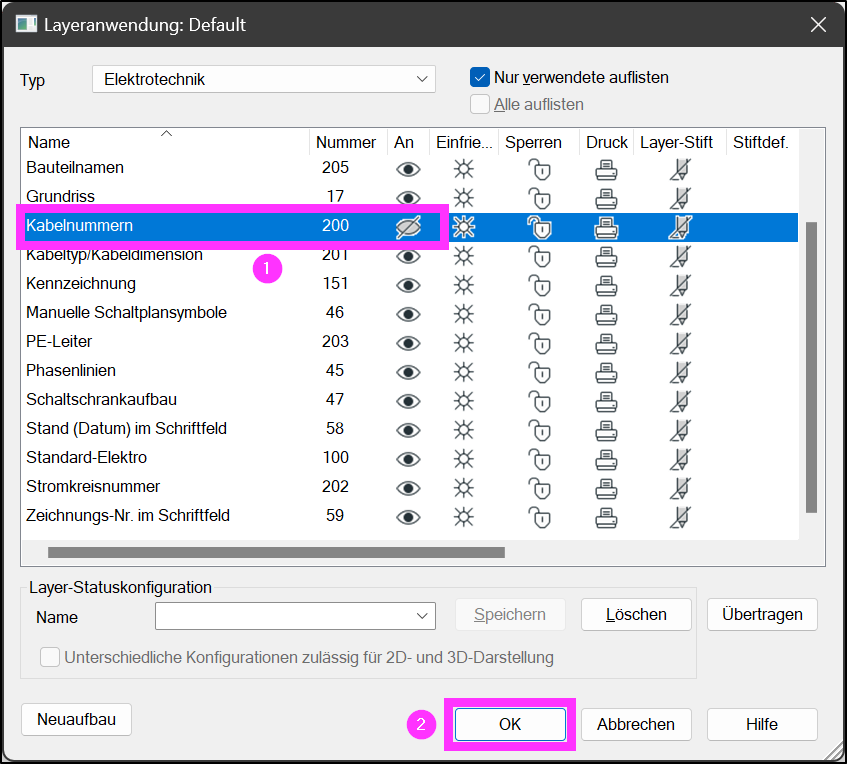Screen dimensions: 847x764
Task: Confirm with the OK button
Action: 510,724
